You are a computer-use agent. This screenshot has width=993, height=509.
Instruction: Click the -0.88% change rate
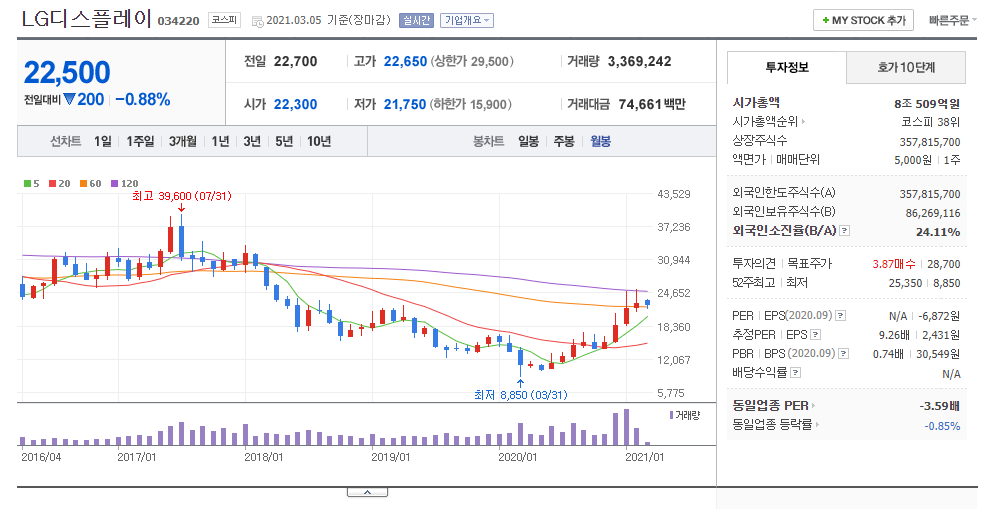[142, 99]
